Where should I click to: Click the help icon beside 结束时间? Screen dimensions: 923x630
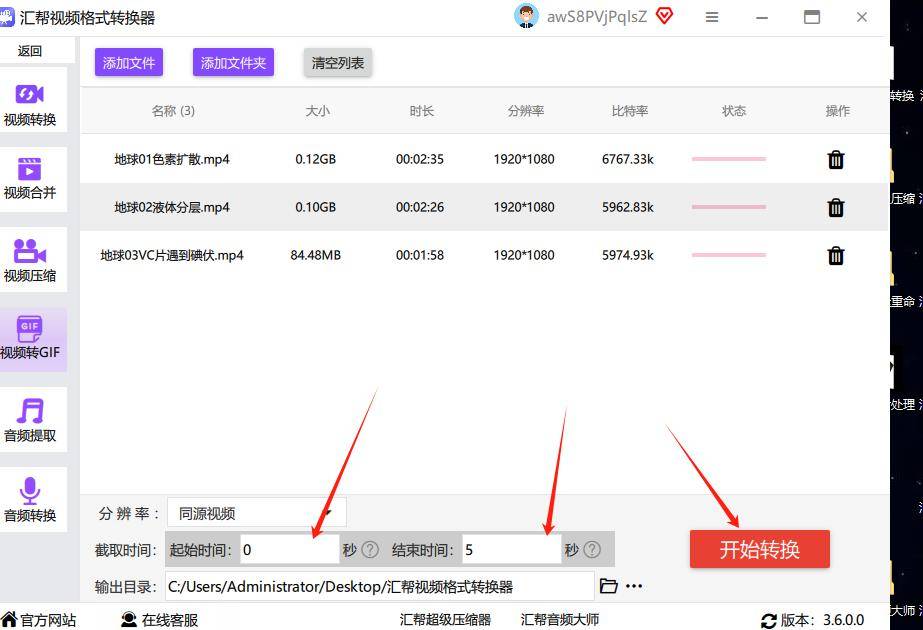click(592, 549)
